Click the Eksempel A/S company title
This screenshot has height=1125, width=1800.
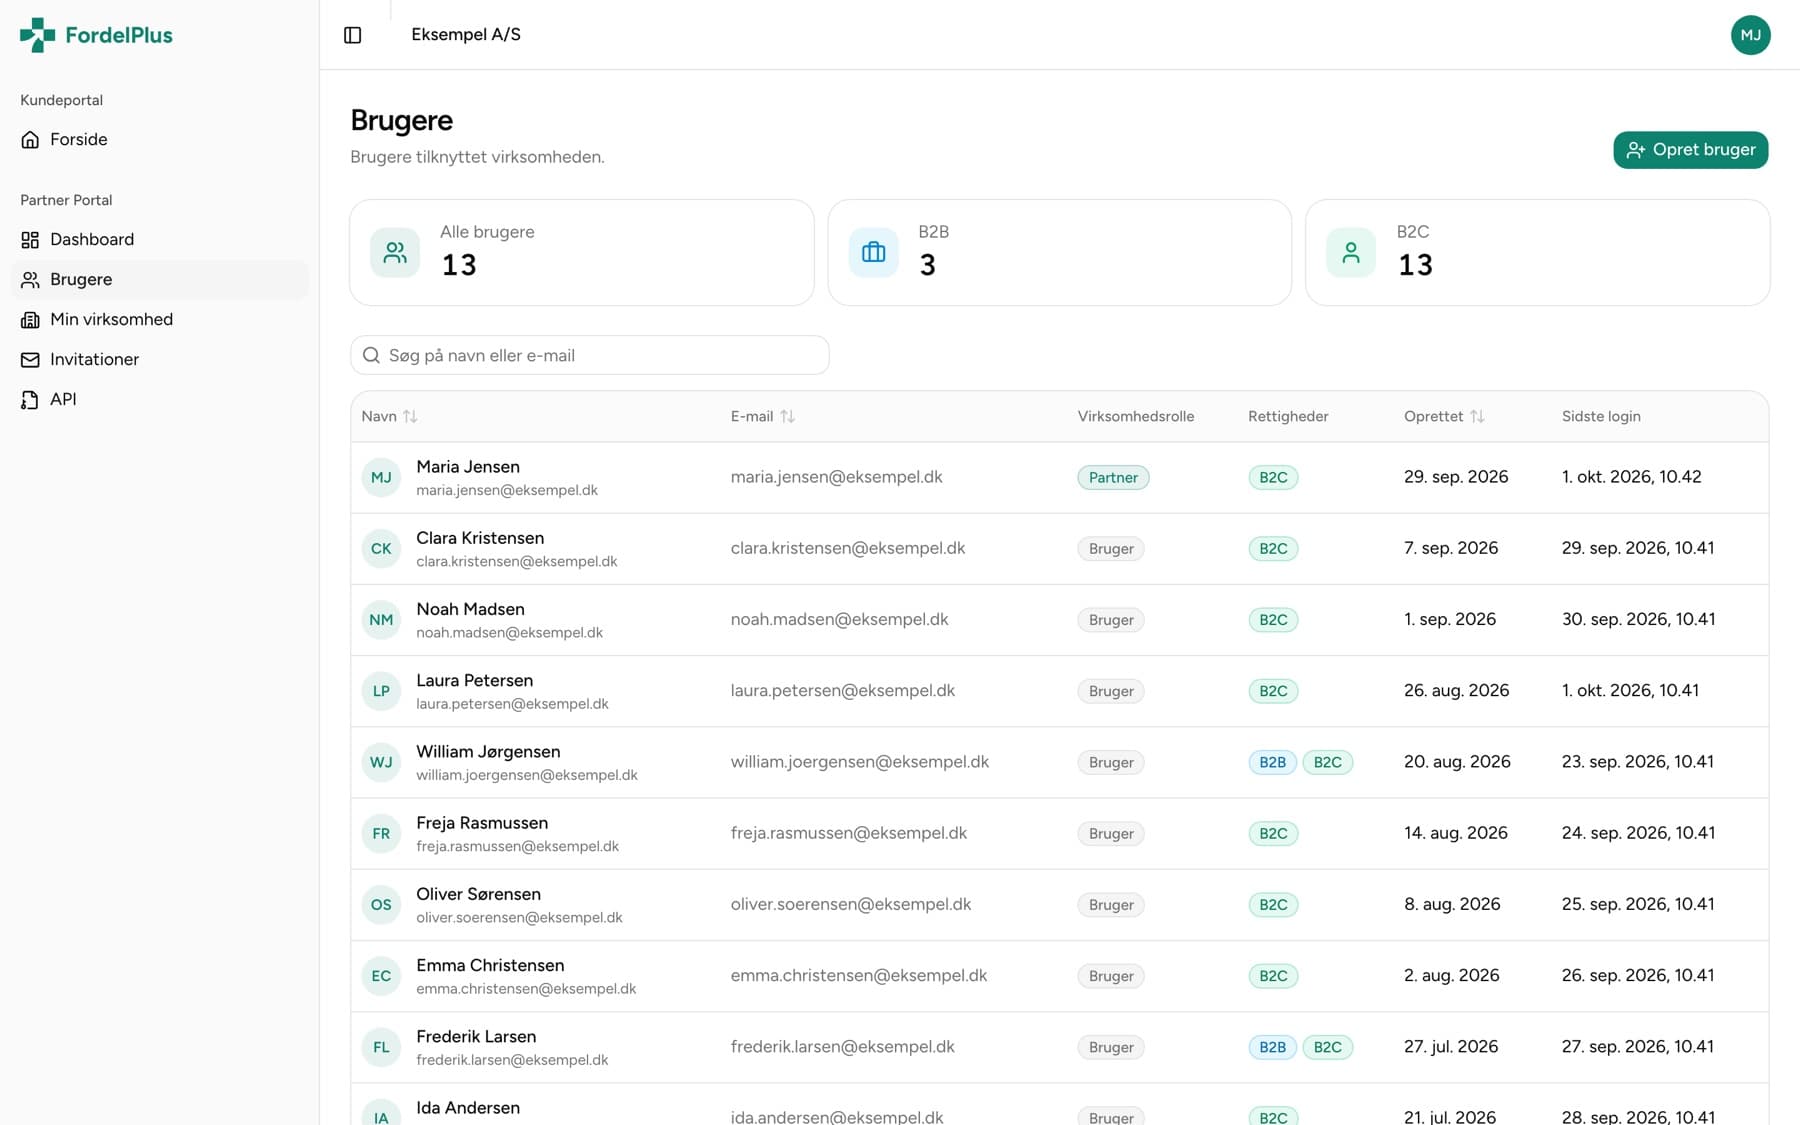(466, 35)
